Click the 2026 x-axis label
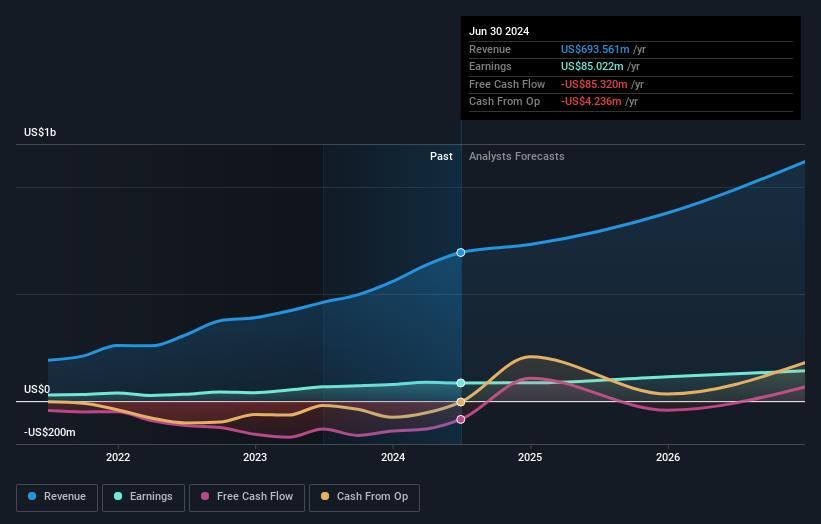Image resolution: width=821 pixels, height=524 pixels. click(668, 458)
